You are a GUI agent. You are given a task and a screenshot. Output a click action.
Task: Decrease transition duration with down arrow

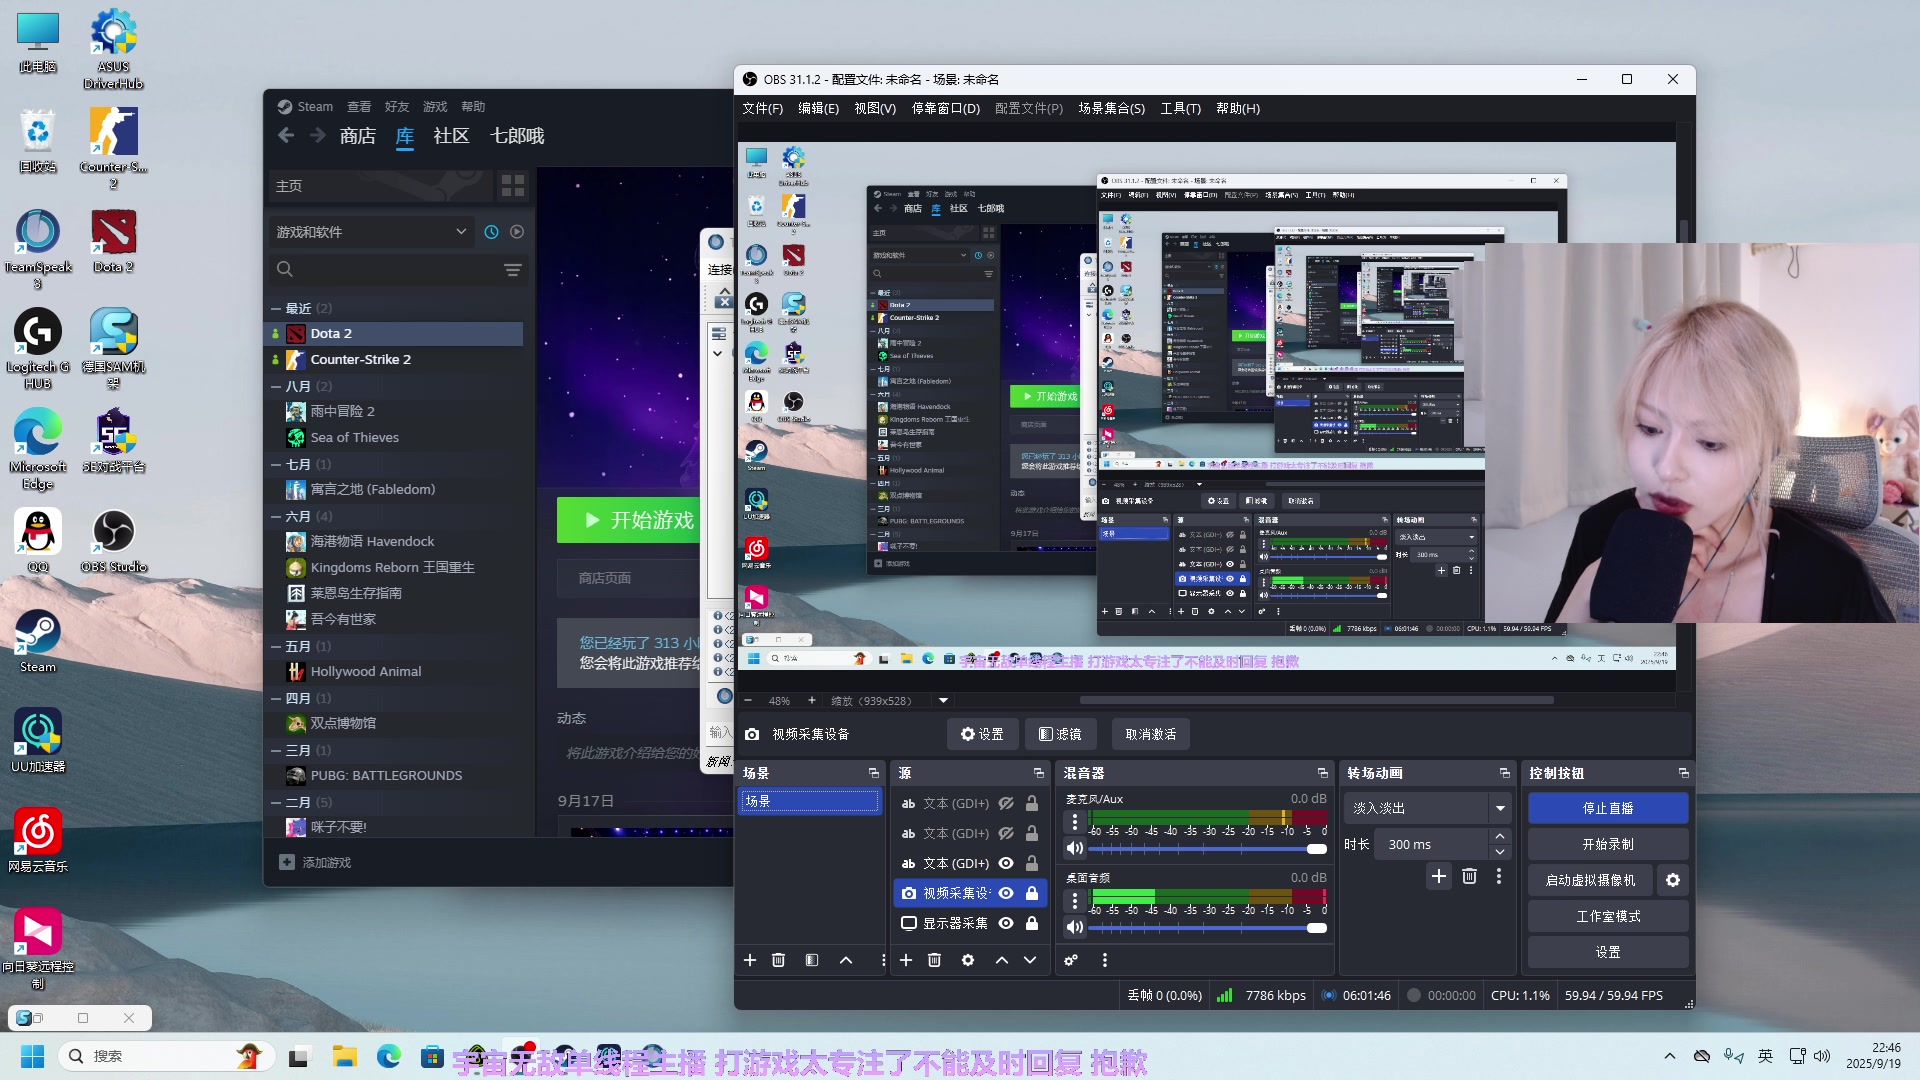[1500, 852]
